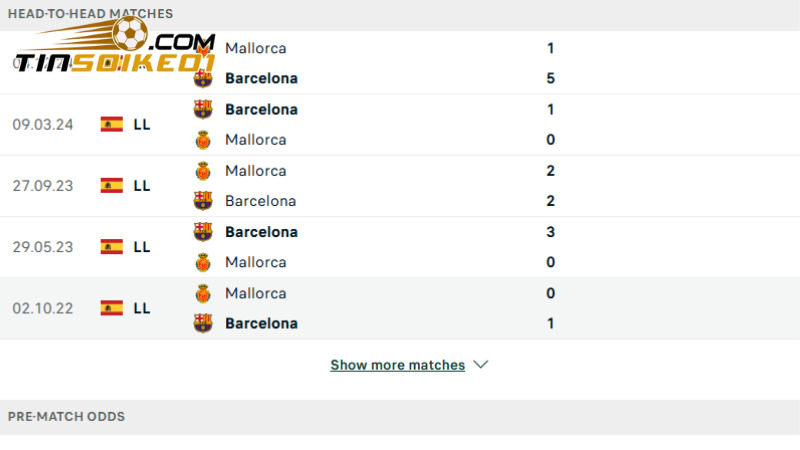The image size is (800, 450).
Task: Click Mallorca crest in 09.03.24 match
Action: pos(203,140)
